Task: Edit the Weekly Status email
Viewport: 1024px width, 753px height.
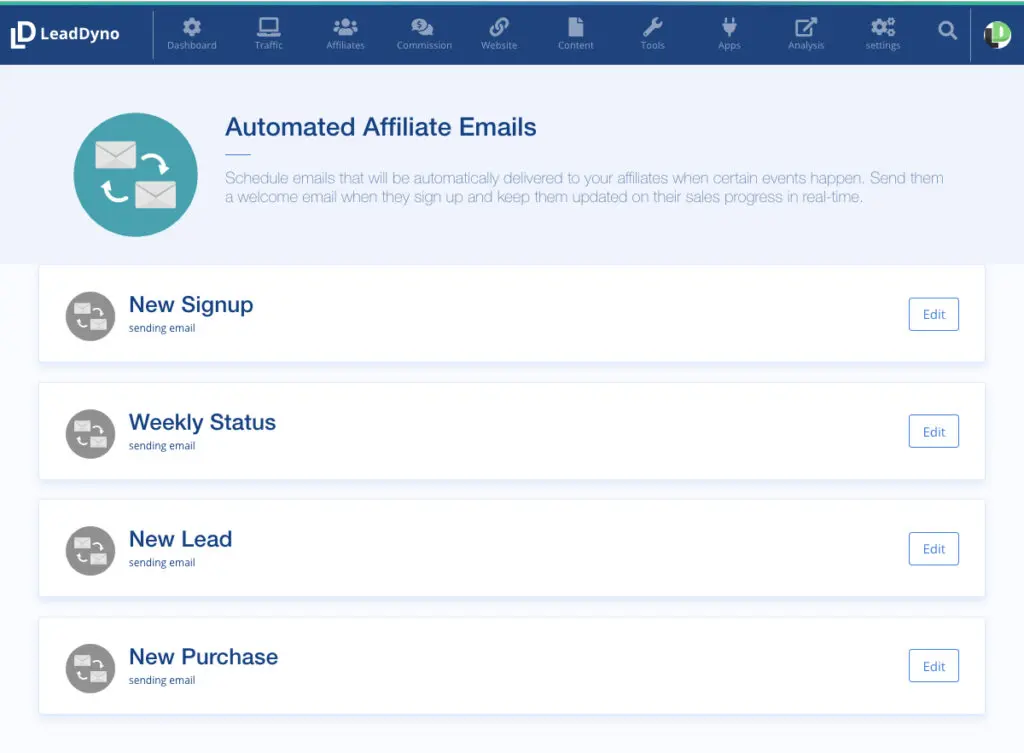Action: tap(933, 432)
